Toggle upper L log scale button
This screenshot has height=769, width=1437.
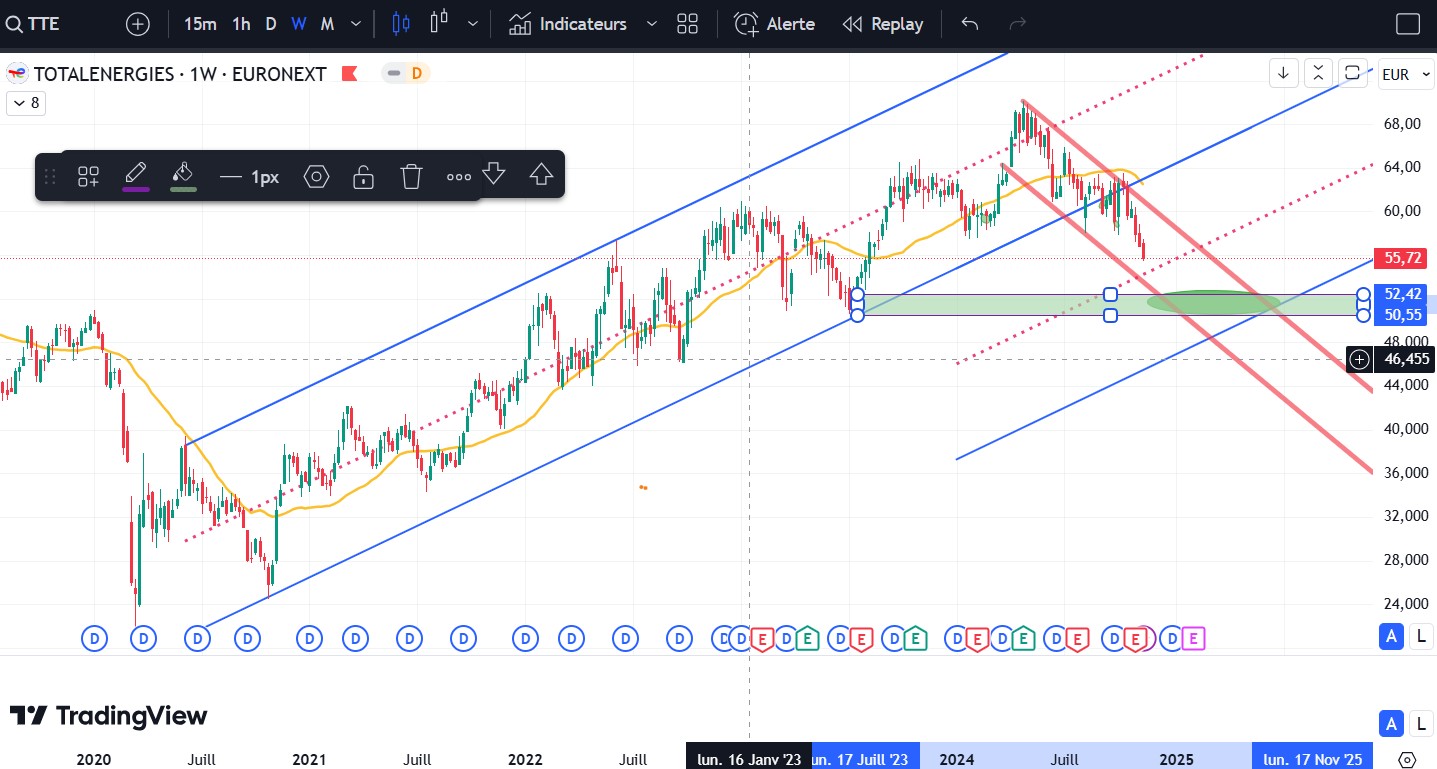(x=1421, y=635)
